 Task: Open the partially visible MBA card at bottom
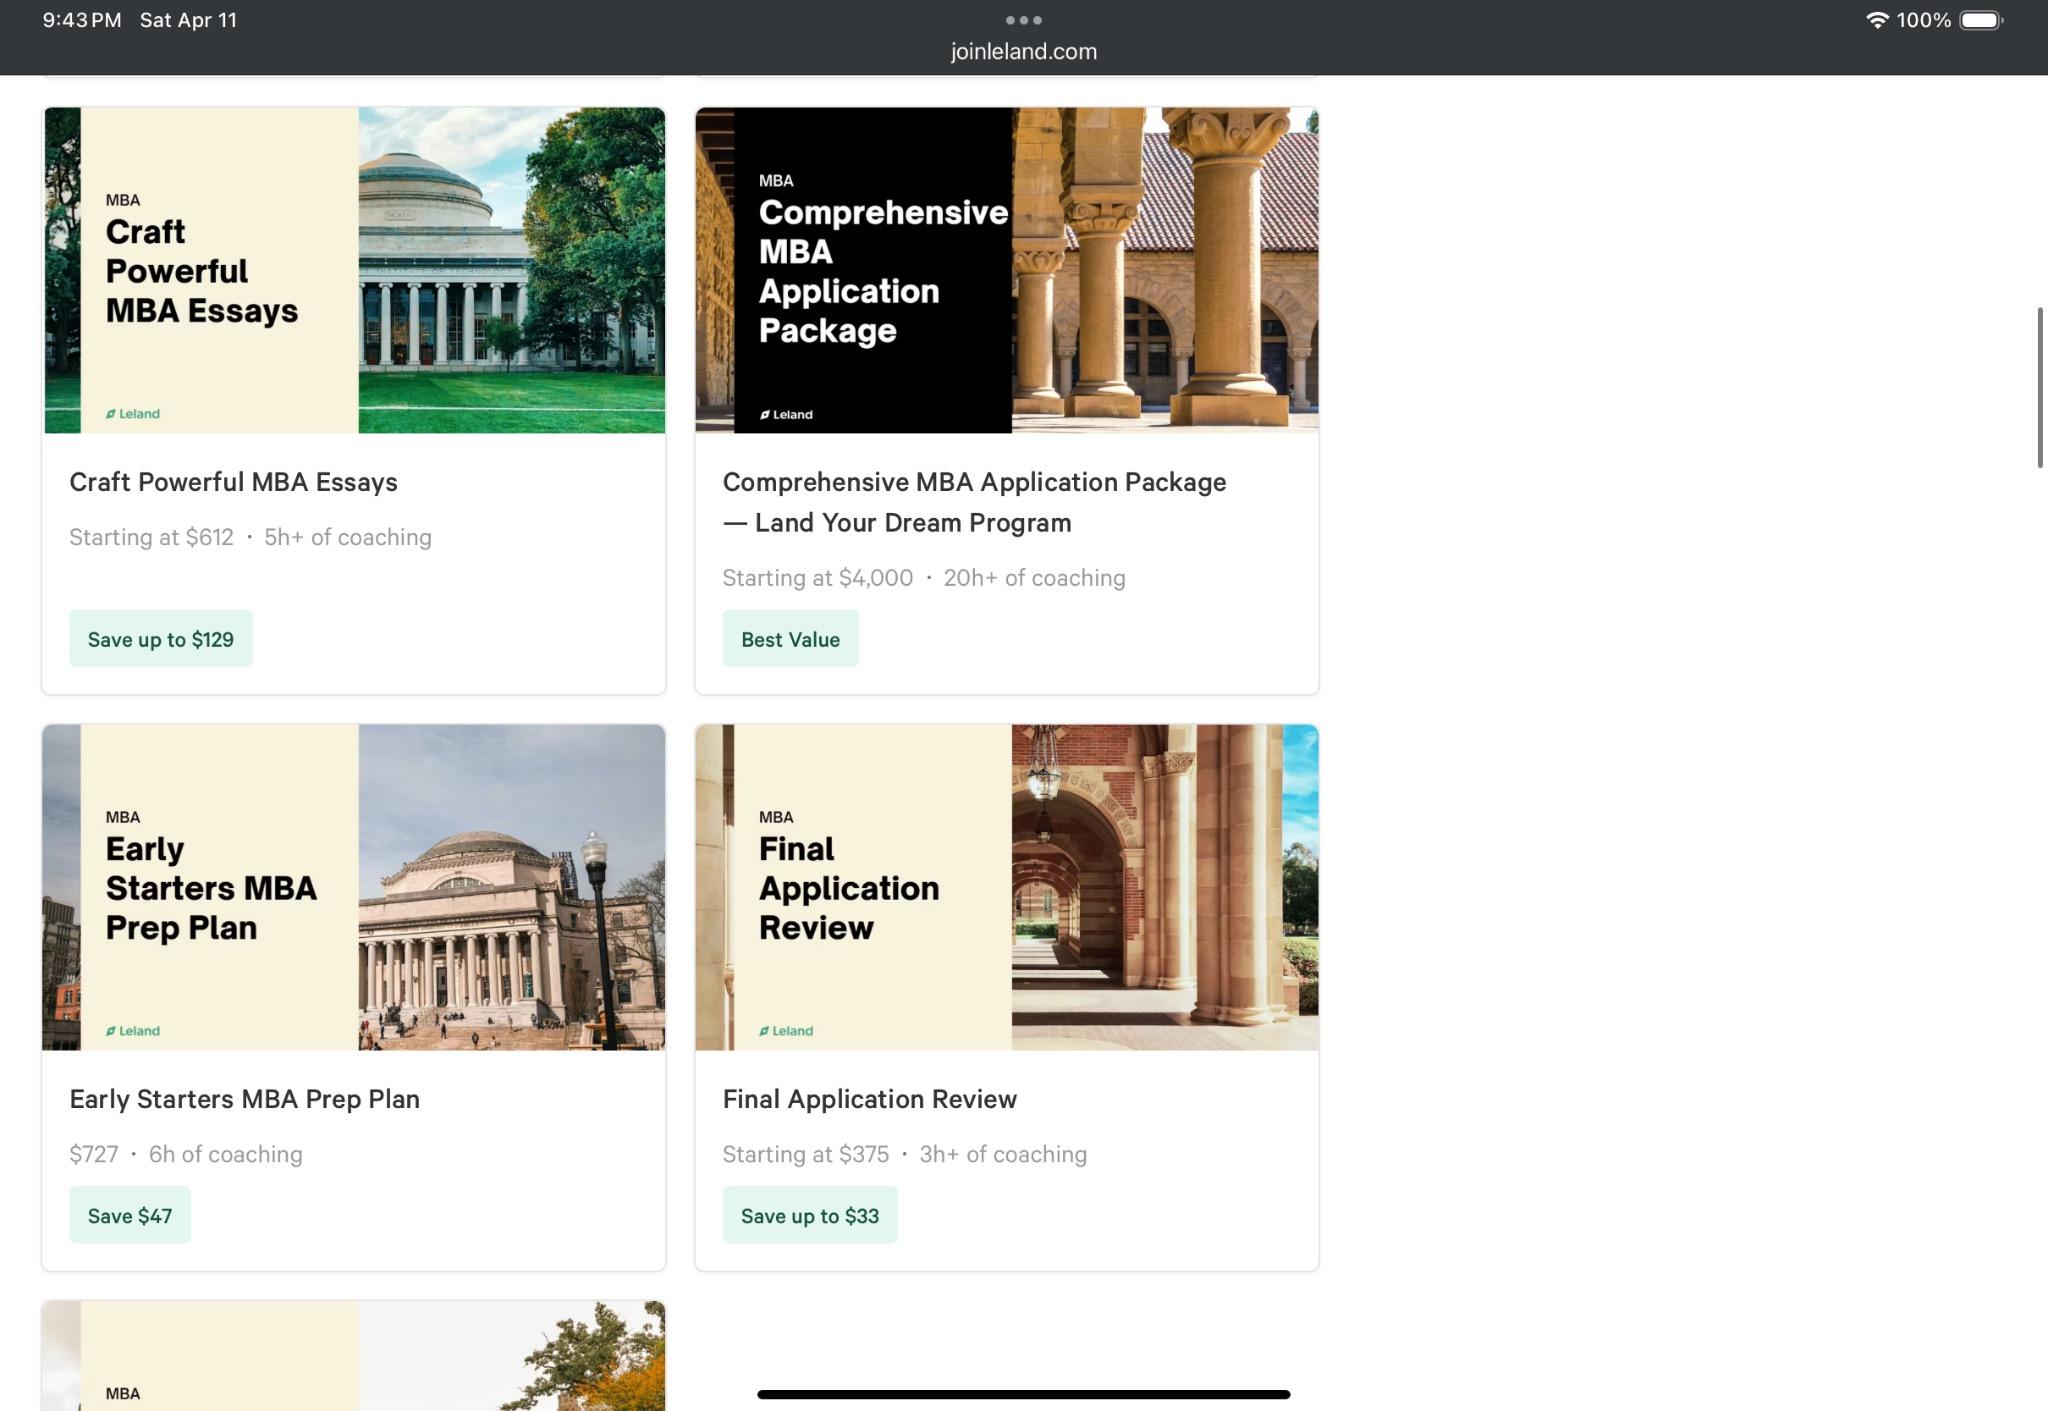click(x=354, y=1356)
